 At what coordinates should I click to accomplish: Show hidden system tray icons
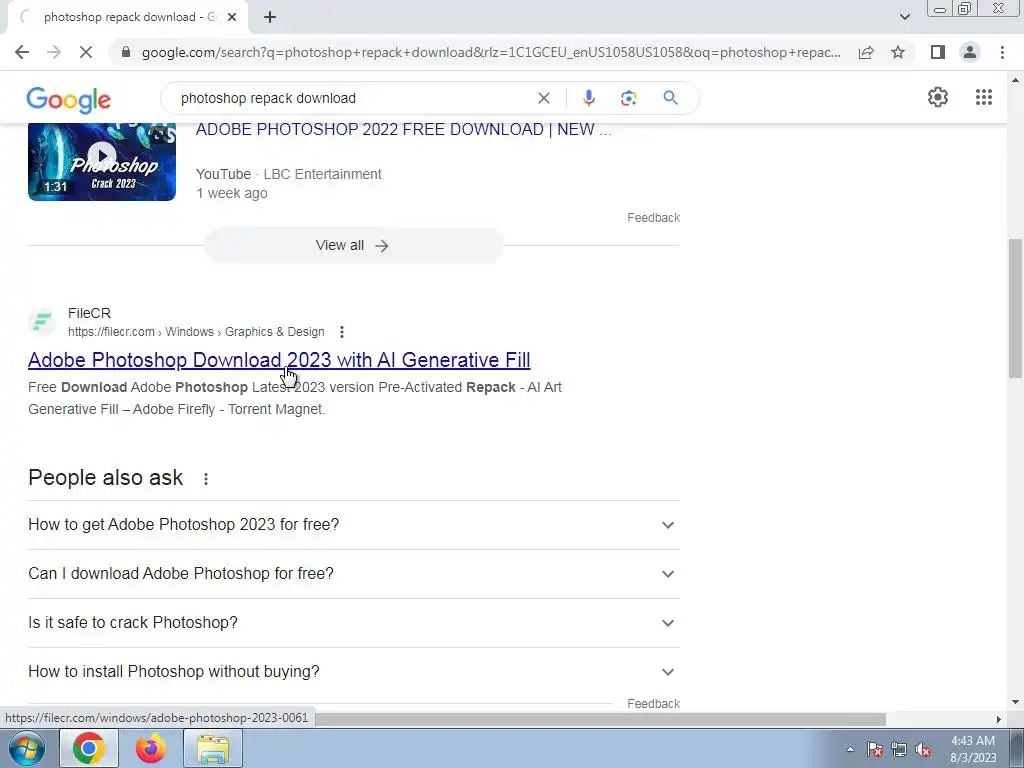click(850, 749)
